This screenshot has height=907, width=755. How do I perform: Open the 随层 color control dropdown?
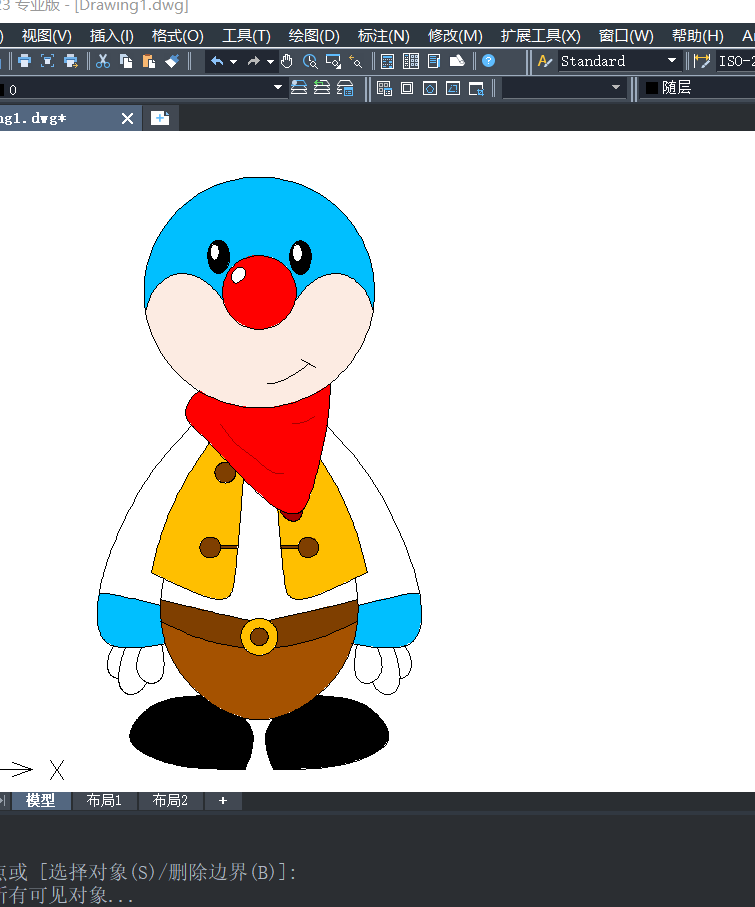pyautogui.click(x=698, y=88)
